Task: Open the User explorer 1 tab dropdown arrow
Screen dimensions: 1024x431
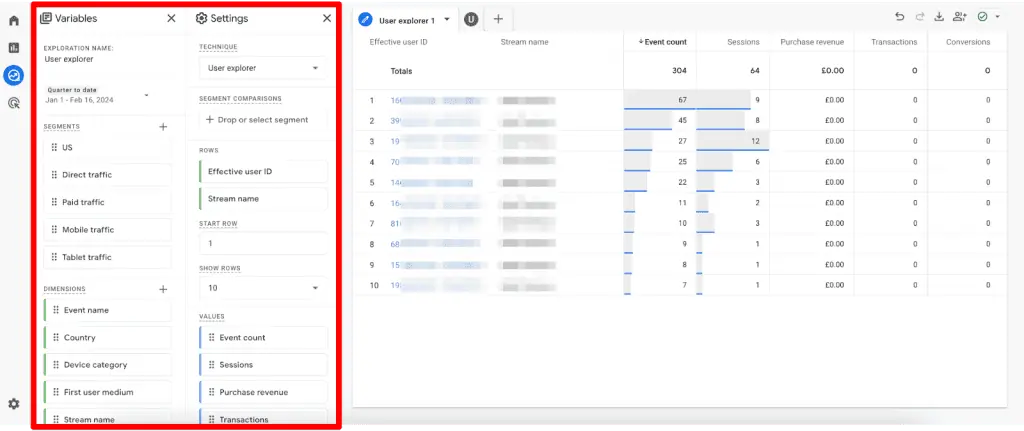Action: (447, 20)
